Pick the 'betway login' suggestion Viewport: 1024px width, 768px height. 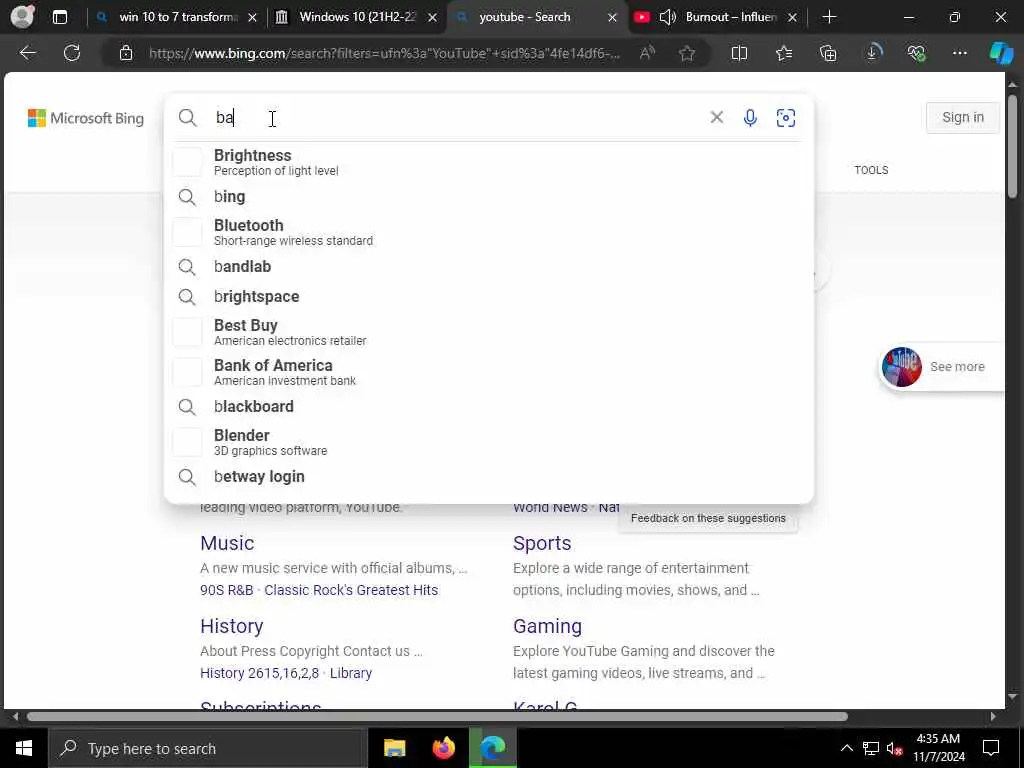coord(488,477)
